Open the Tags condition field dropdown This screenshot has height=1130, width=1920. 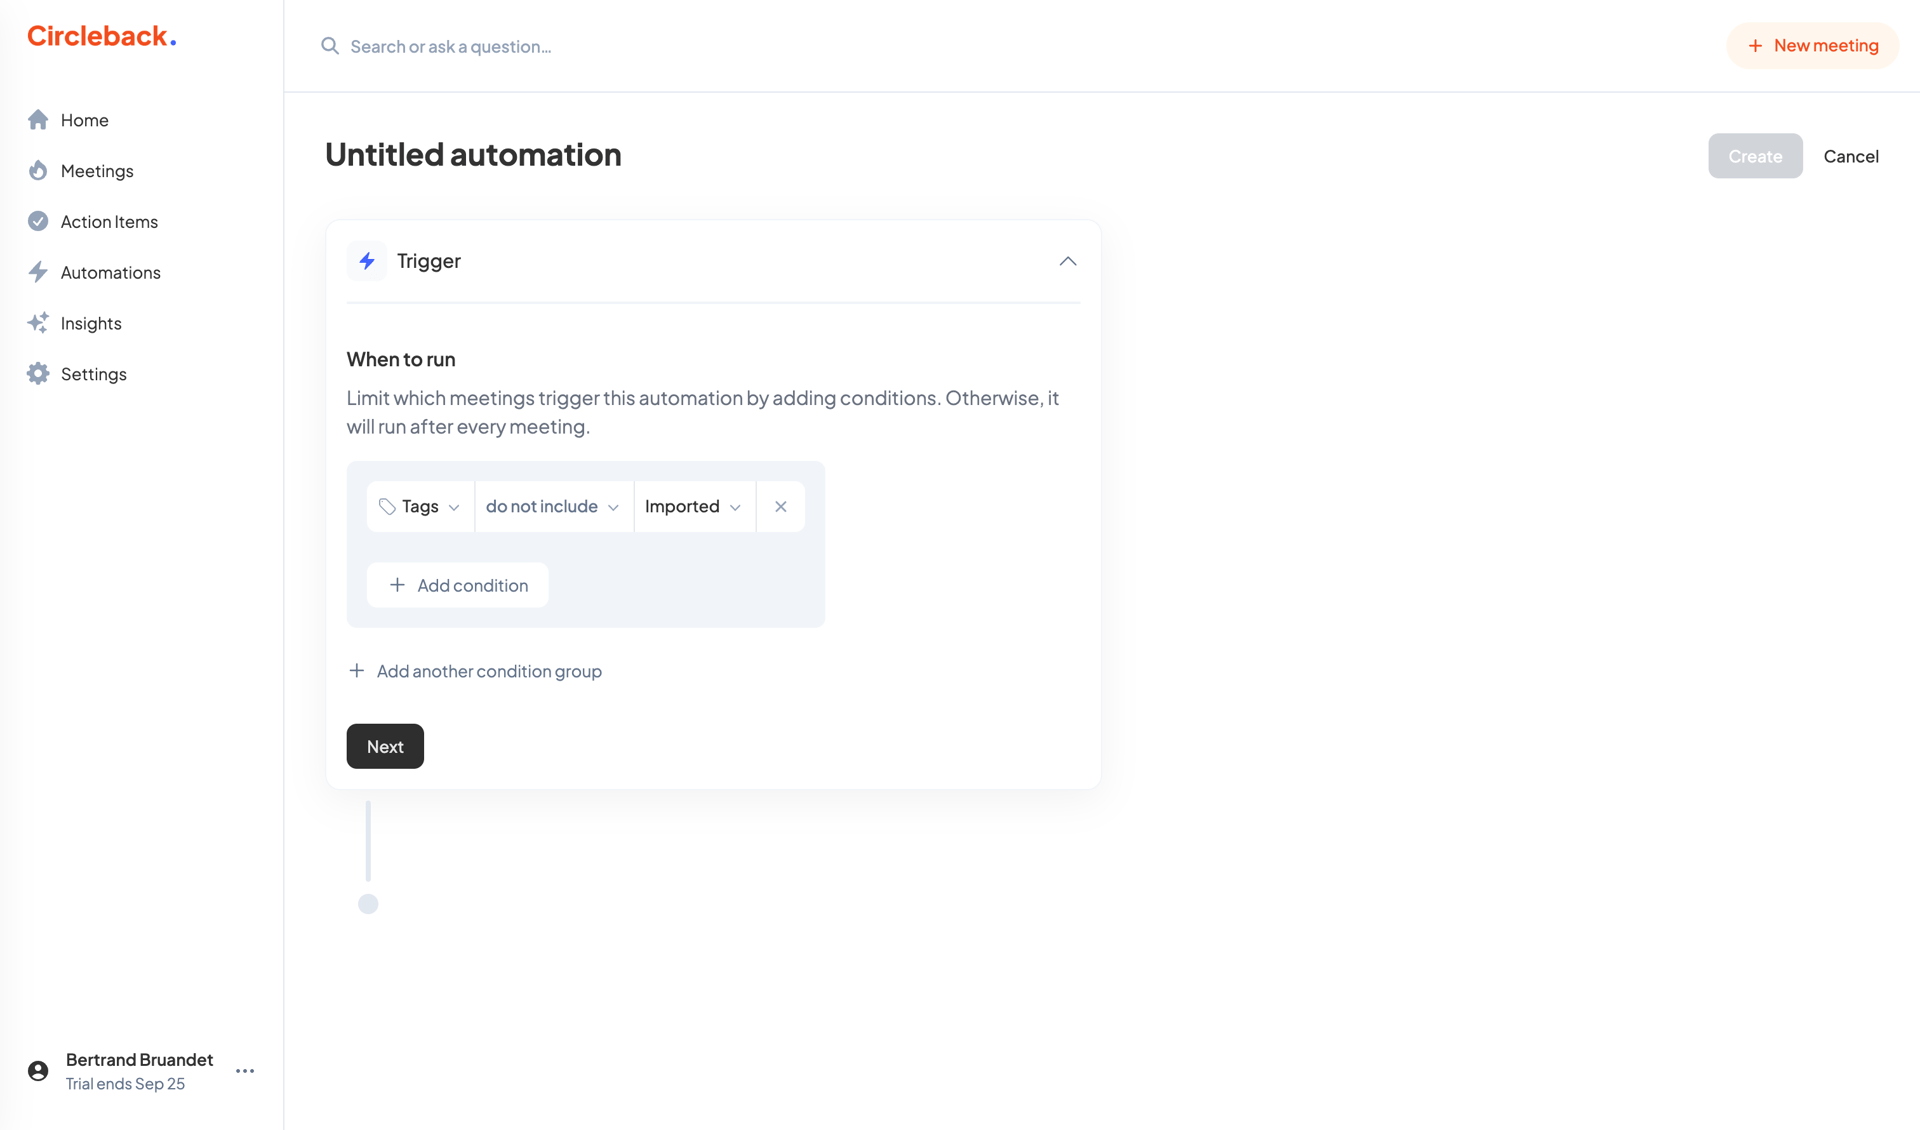(419, 506)
